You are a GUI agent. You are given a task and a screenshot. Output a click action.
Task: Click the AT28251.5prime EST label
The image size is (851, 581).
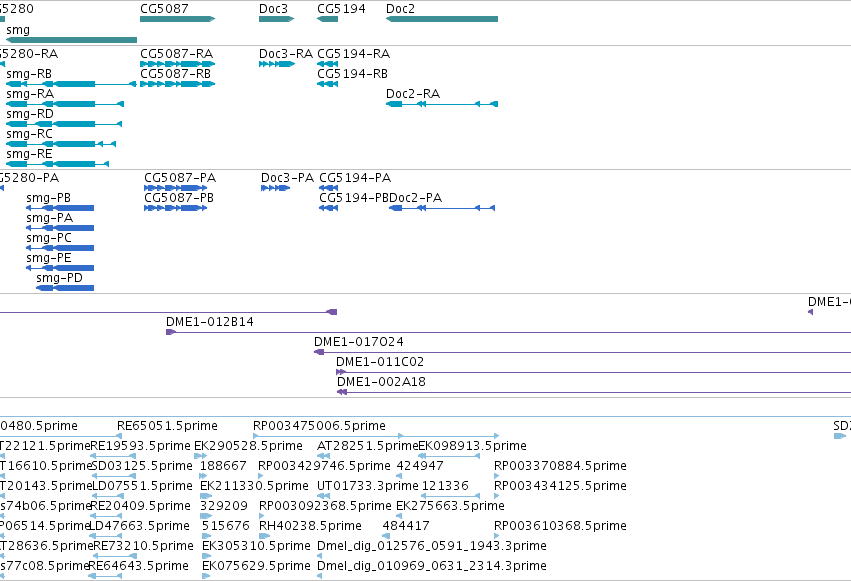367,446
